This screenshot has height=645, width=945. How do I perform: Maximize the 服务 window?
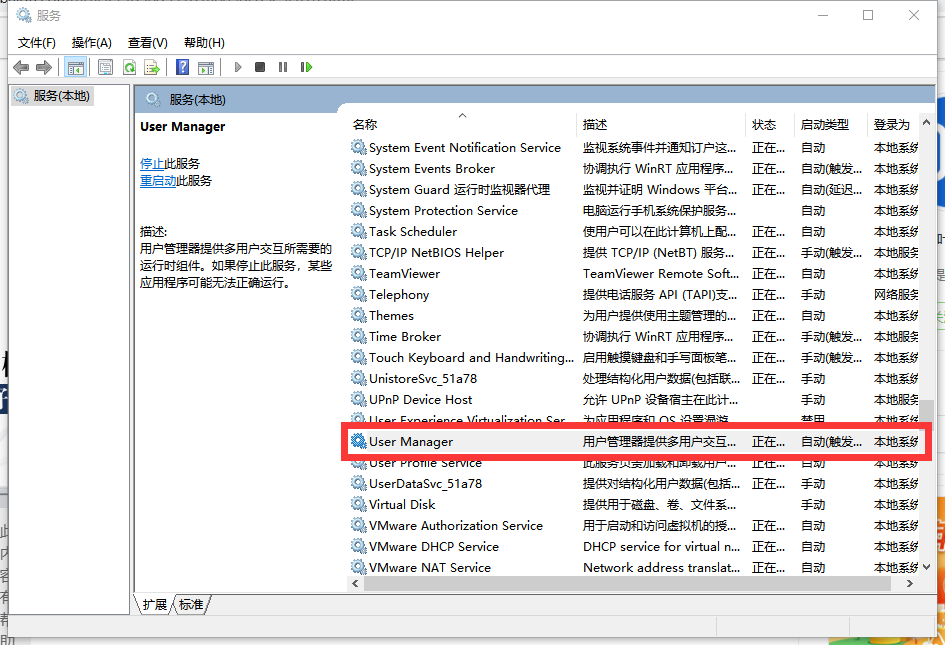[868, 15]
